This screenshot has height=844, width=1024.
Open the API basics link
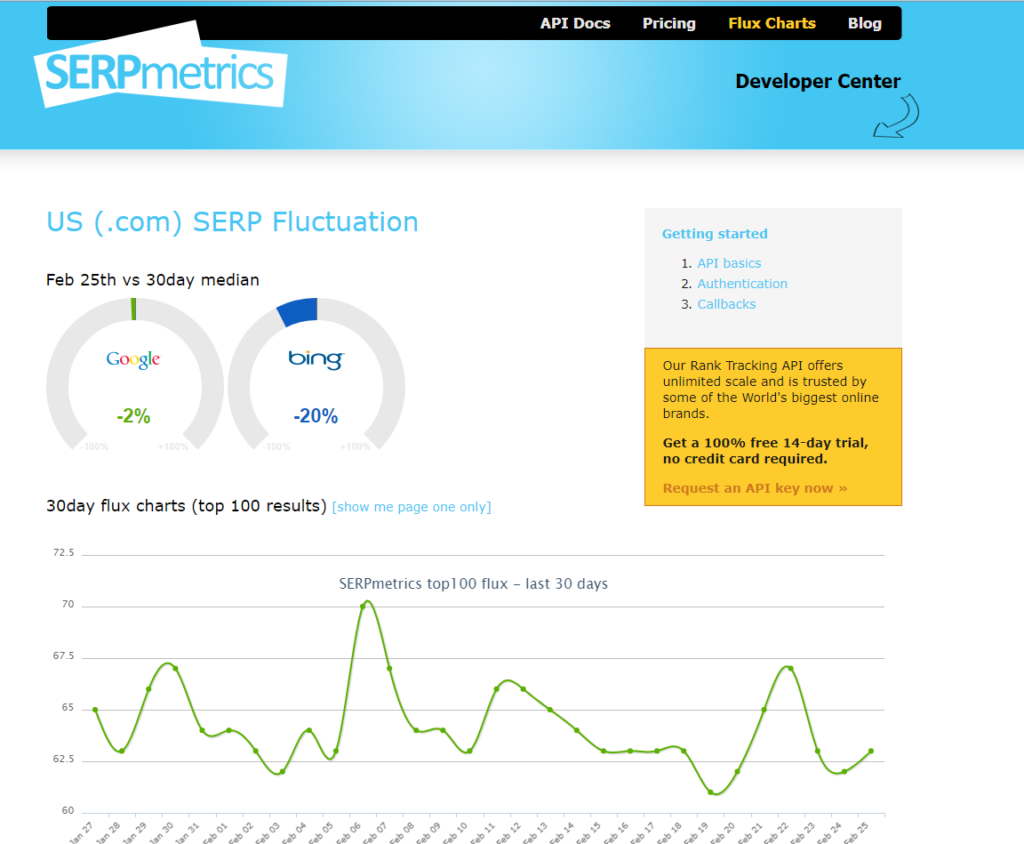729,263
